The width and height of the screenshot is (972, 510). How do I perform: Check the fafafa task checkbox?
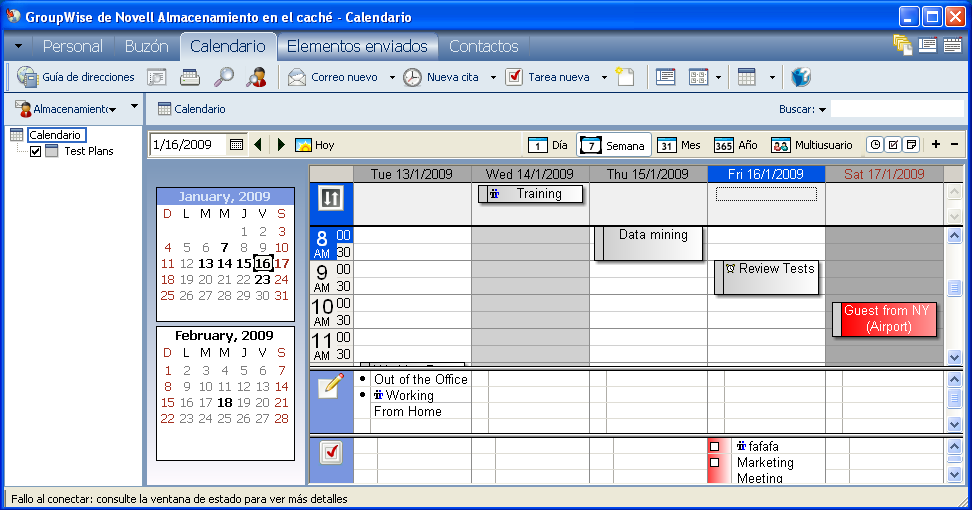pos(715,446)
